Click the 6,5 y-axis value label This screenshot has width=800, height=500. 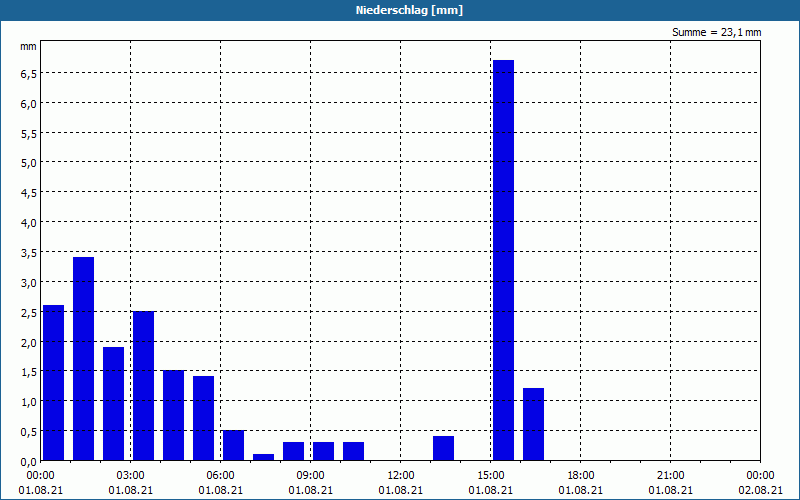[x=29, y=74]
